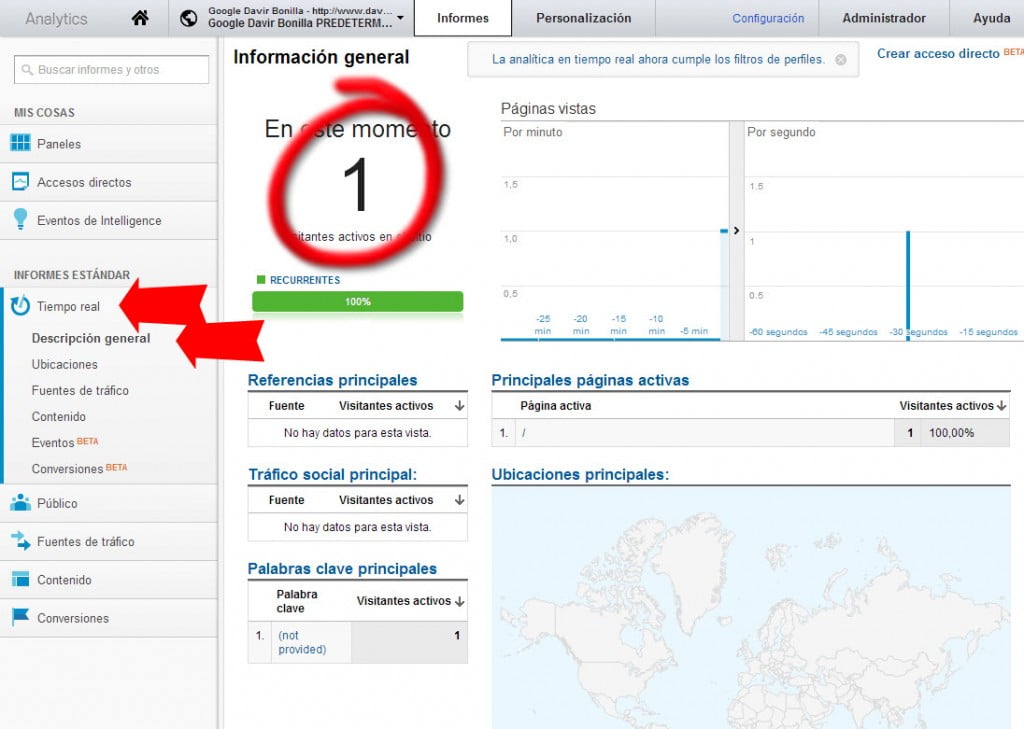
Task: Open the Administrador section
Action: point(884,17)
